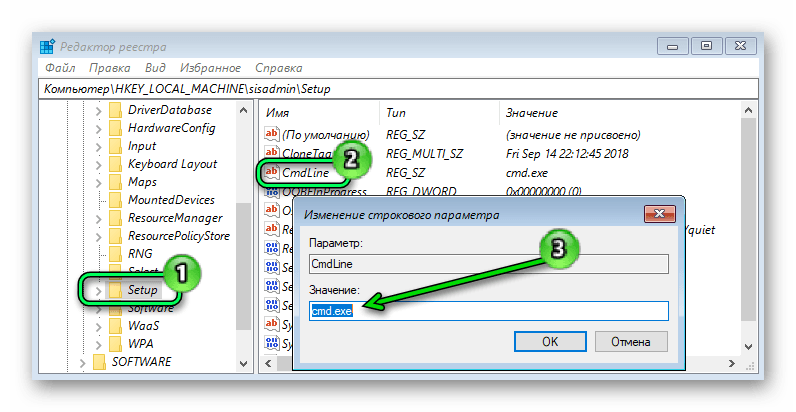The image size is (796, 412).
Task: Expand the Setup tree node
Action: pyautogui.click(x=98, y=290)
